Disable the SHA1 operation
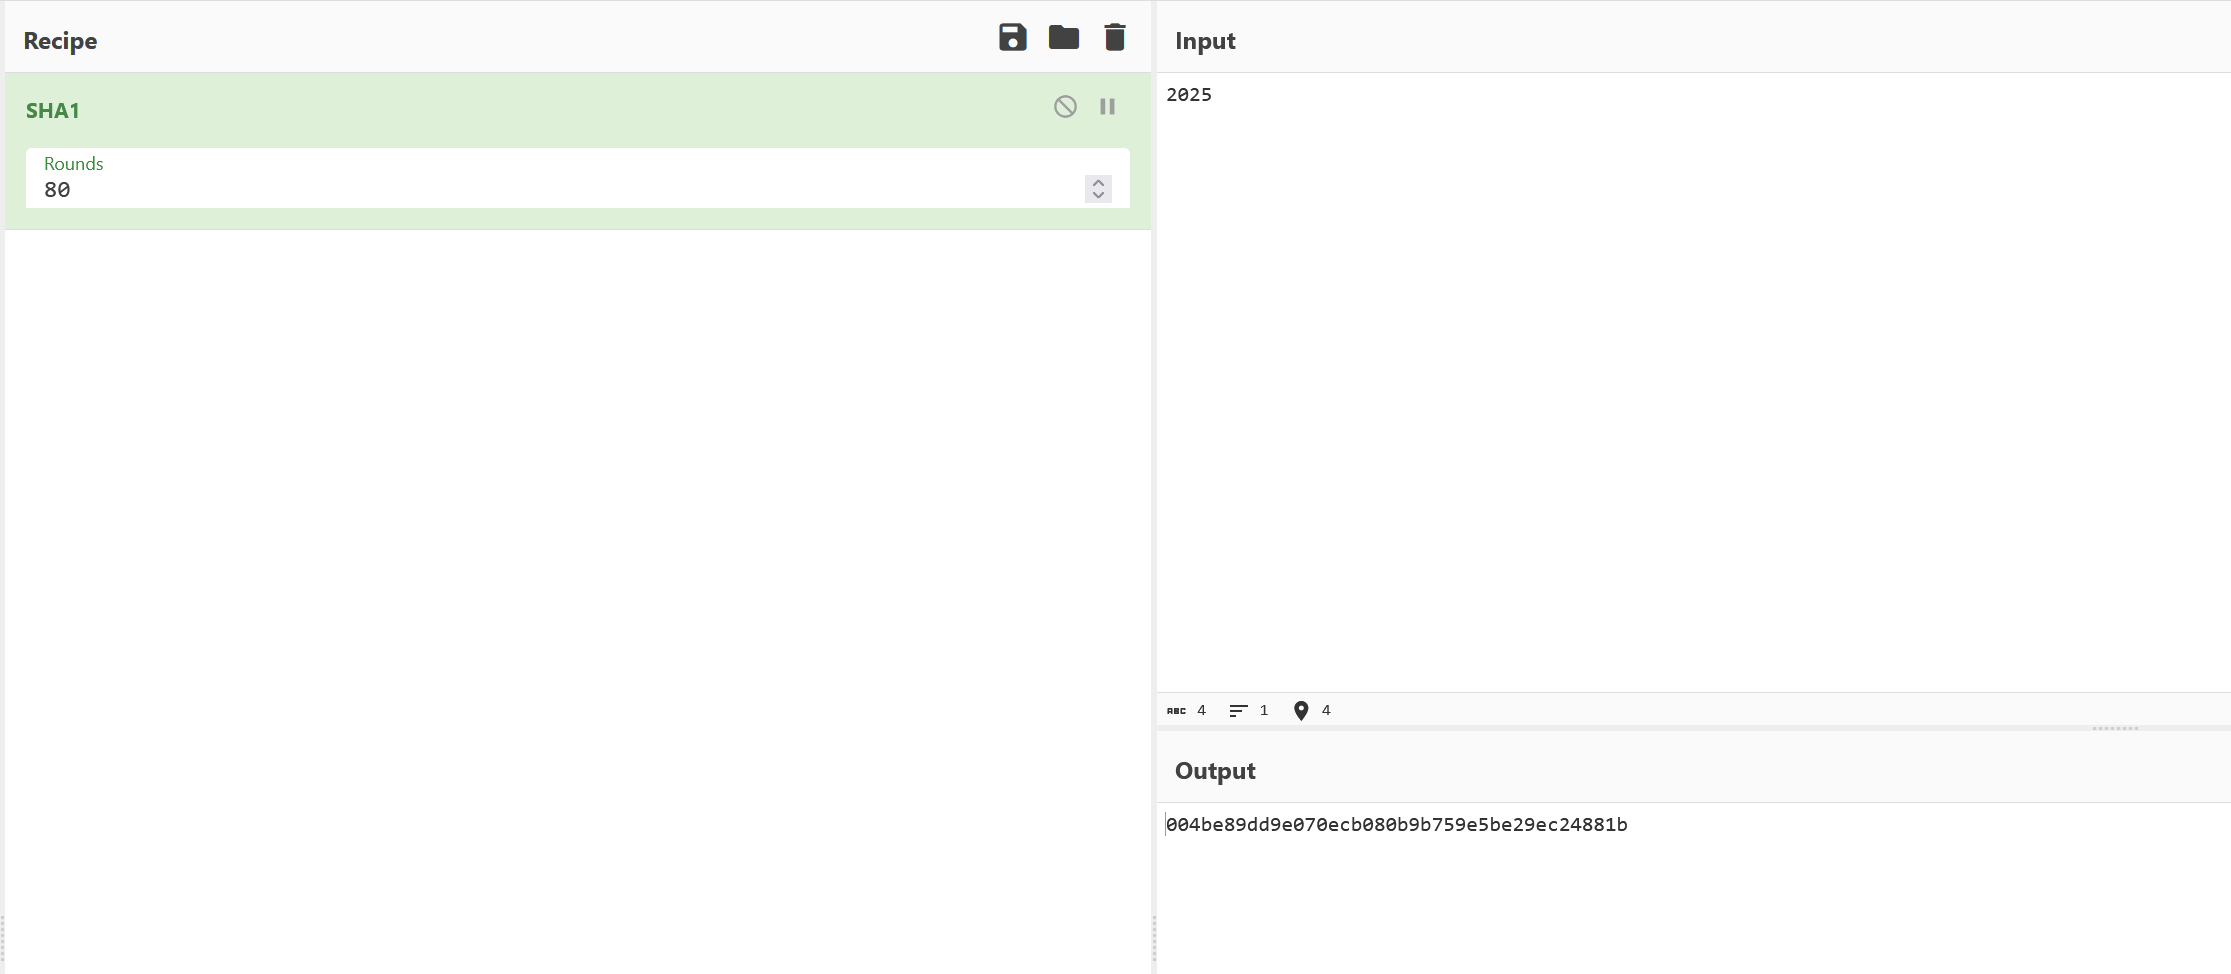 pyautogui.click(x=1065, y=107)
